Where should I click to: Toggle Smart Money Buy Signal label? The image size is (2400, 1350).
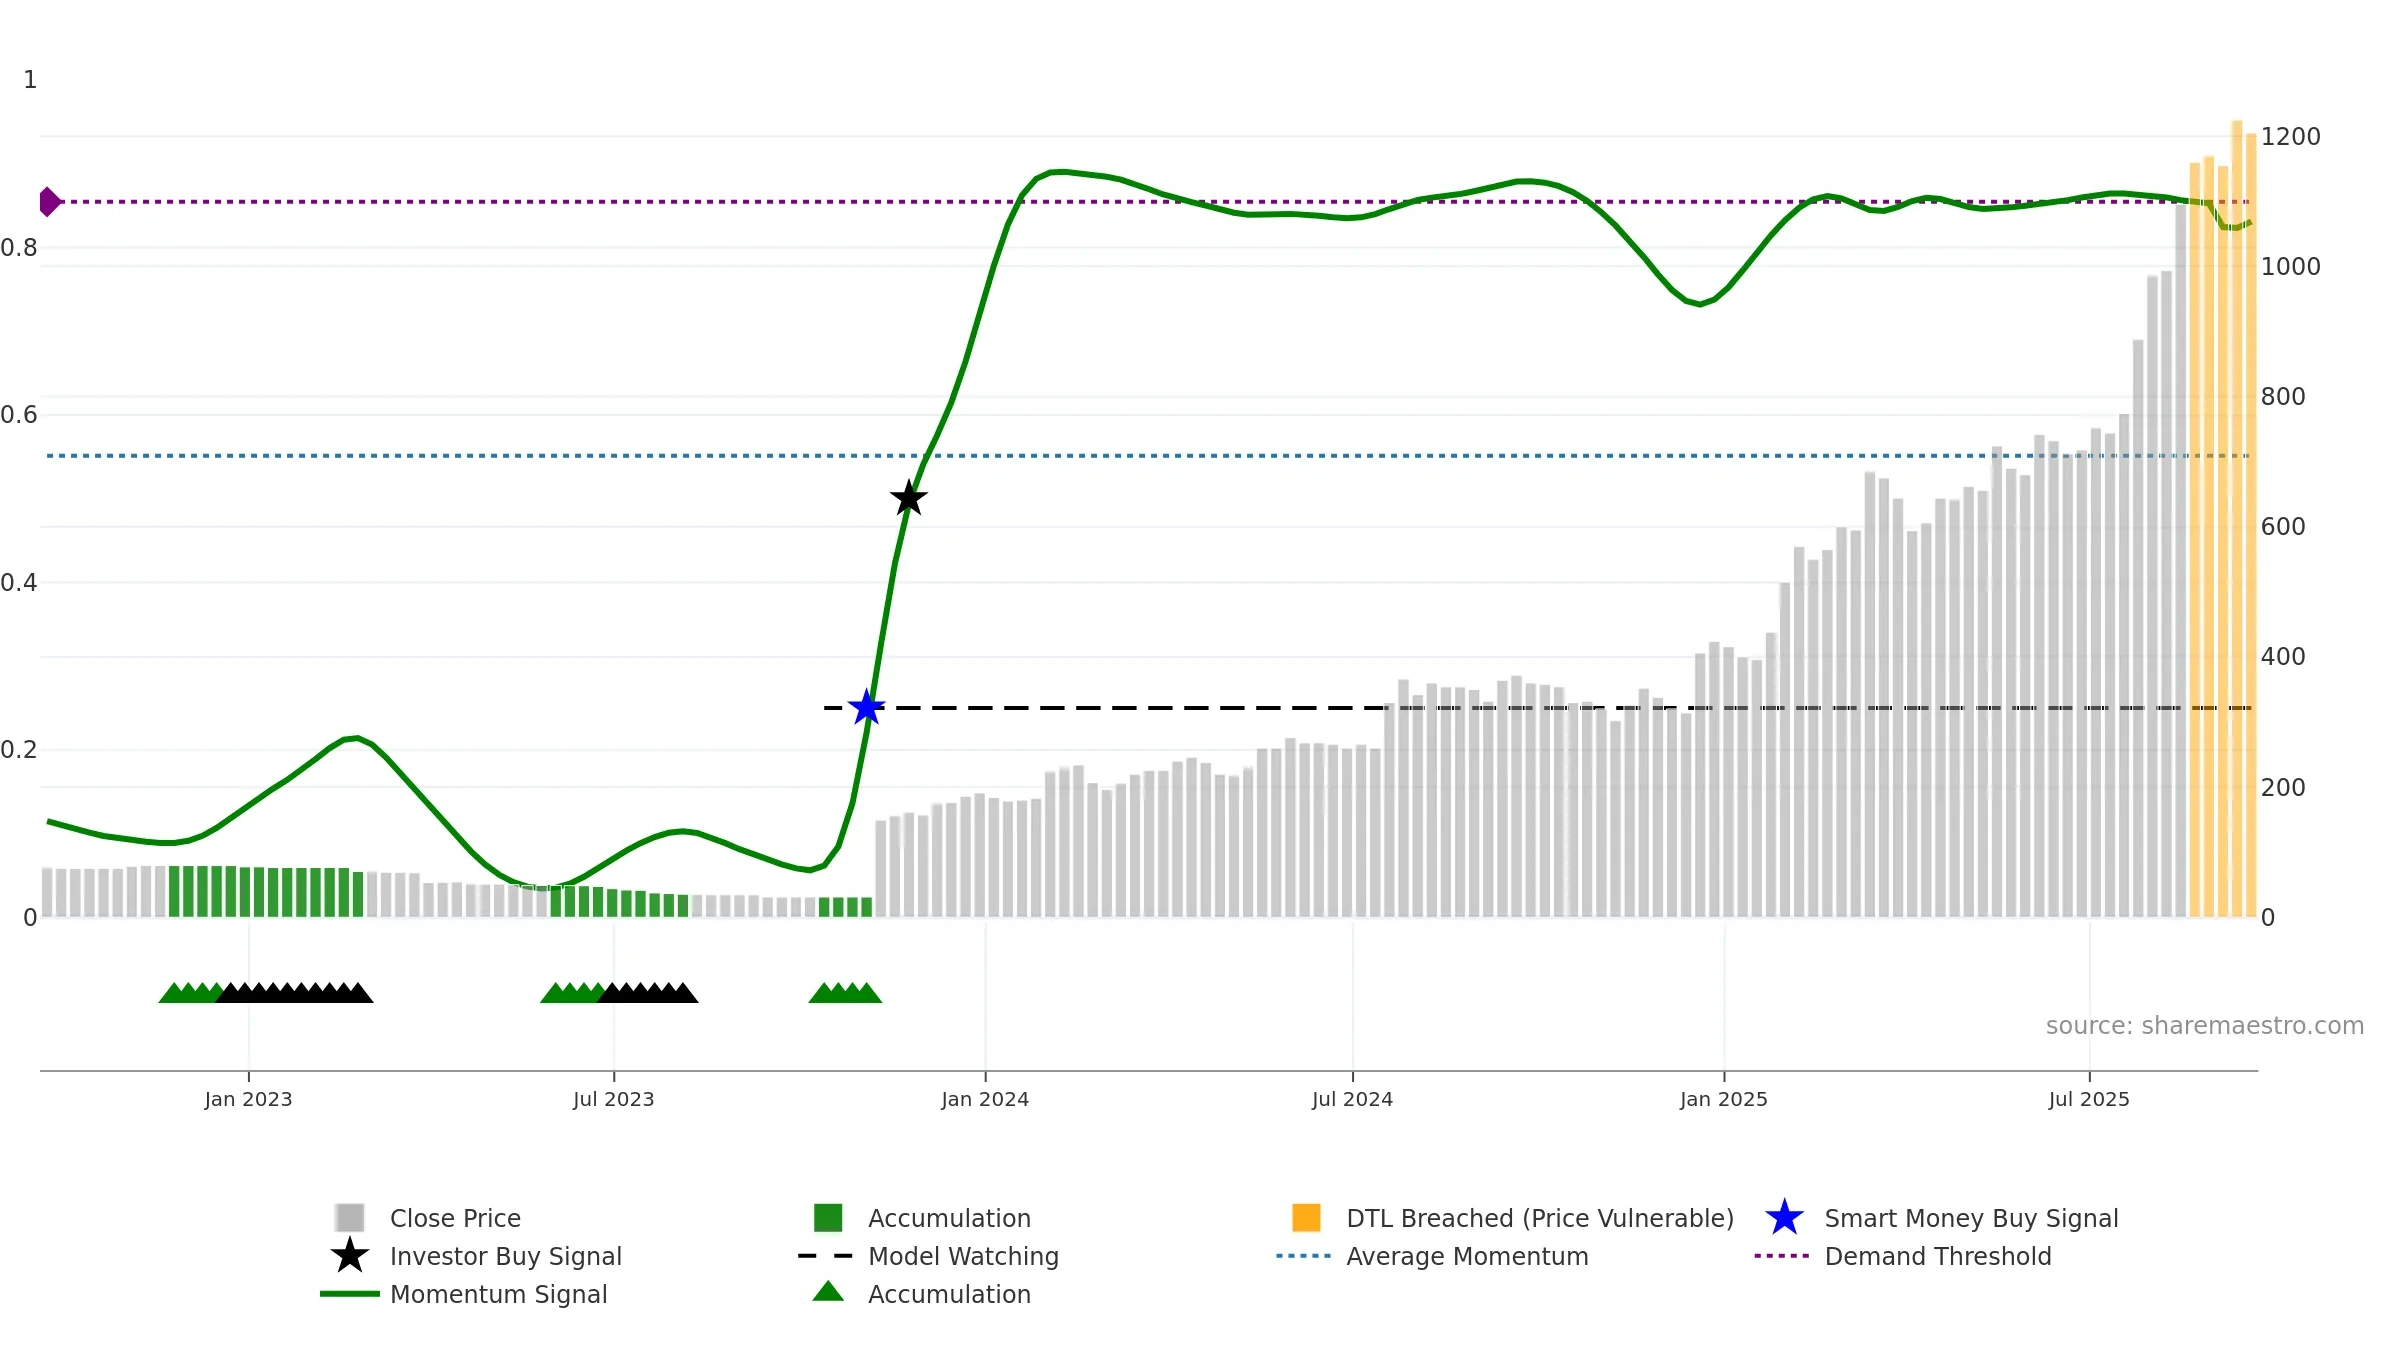[x=1971, y=1218]
